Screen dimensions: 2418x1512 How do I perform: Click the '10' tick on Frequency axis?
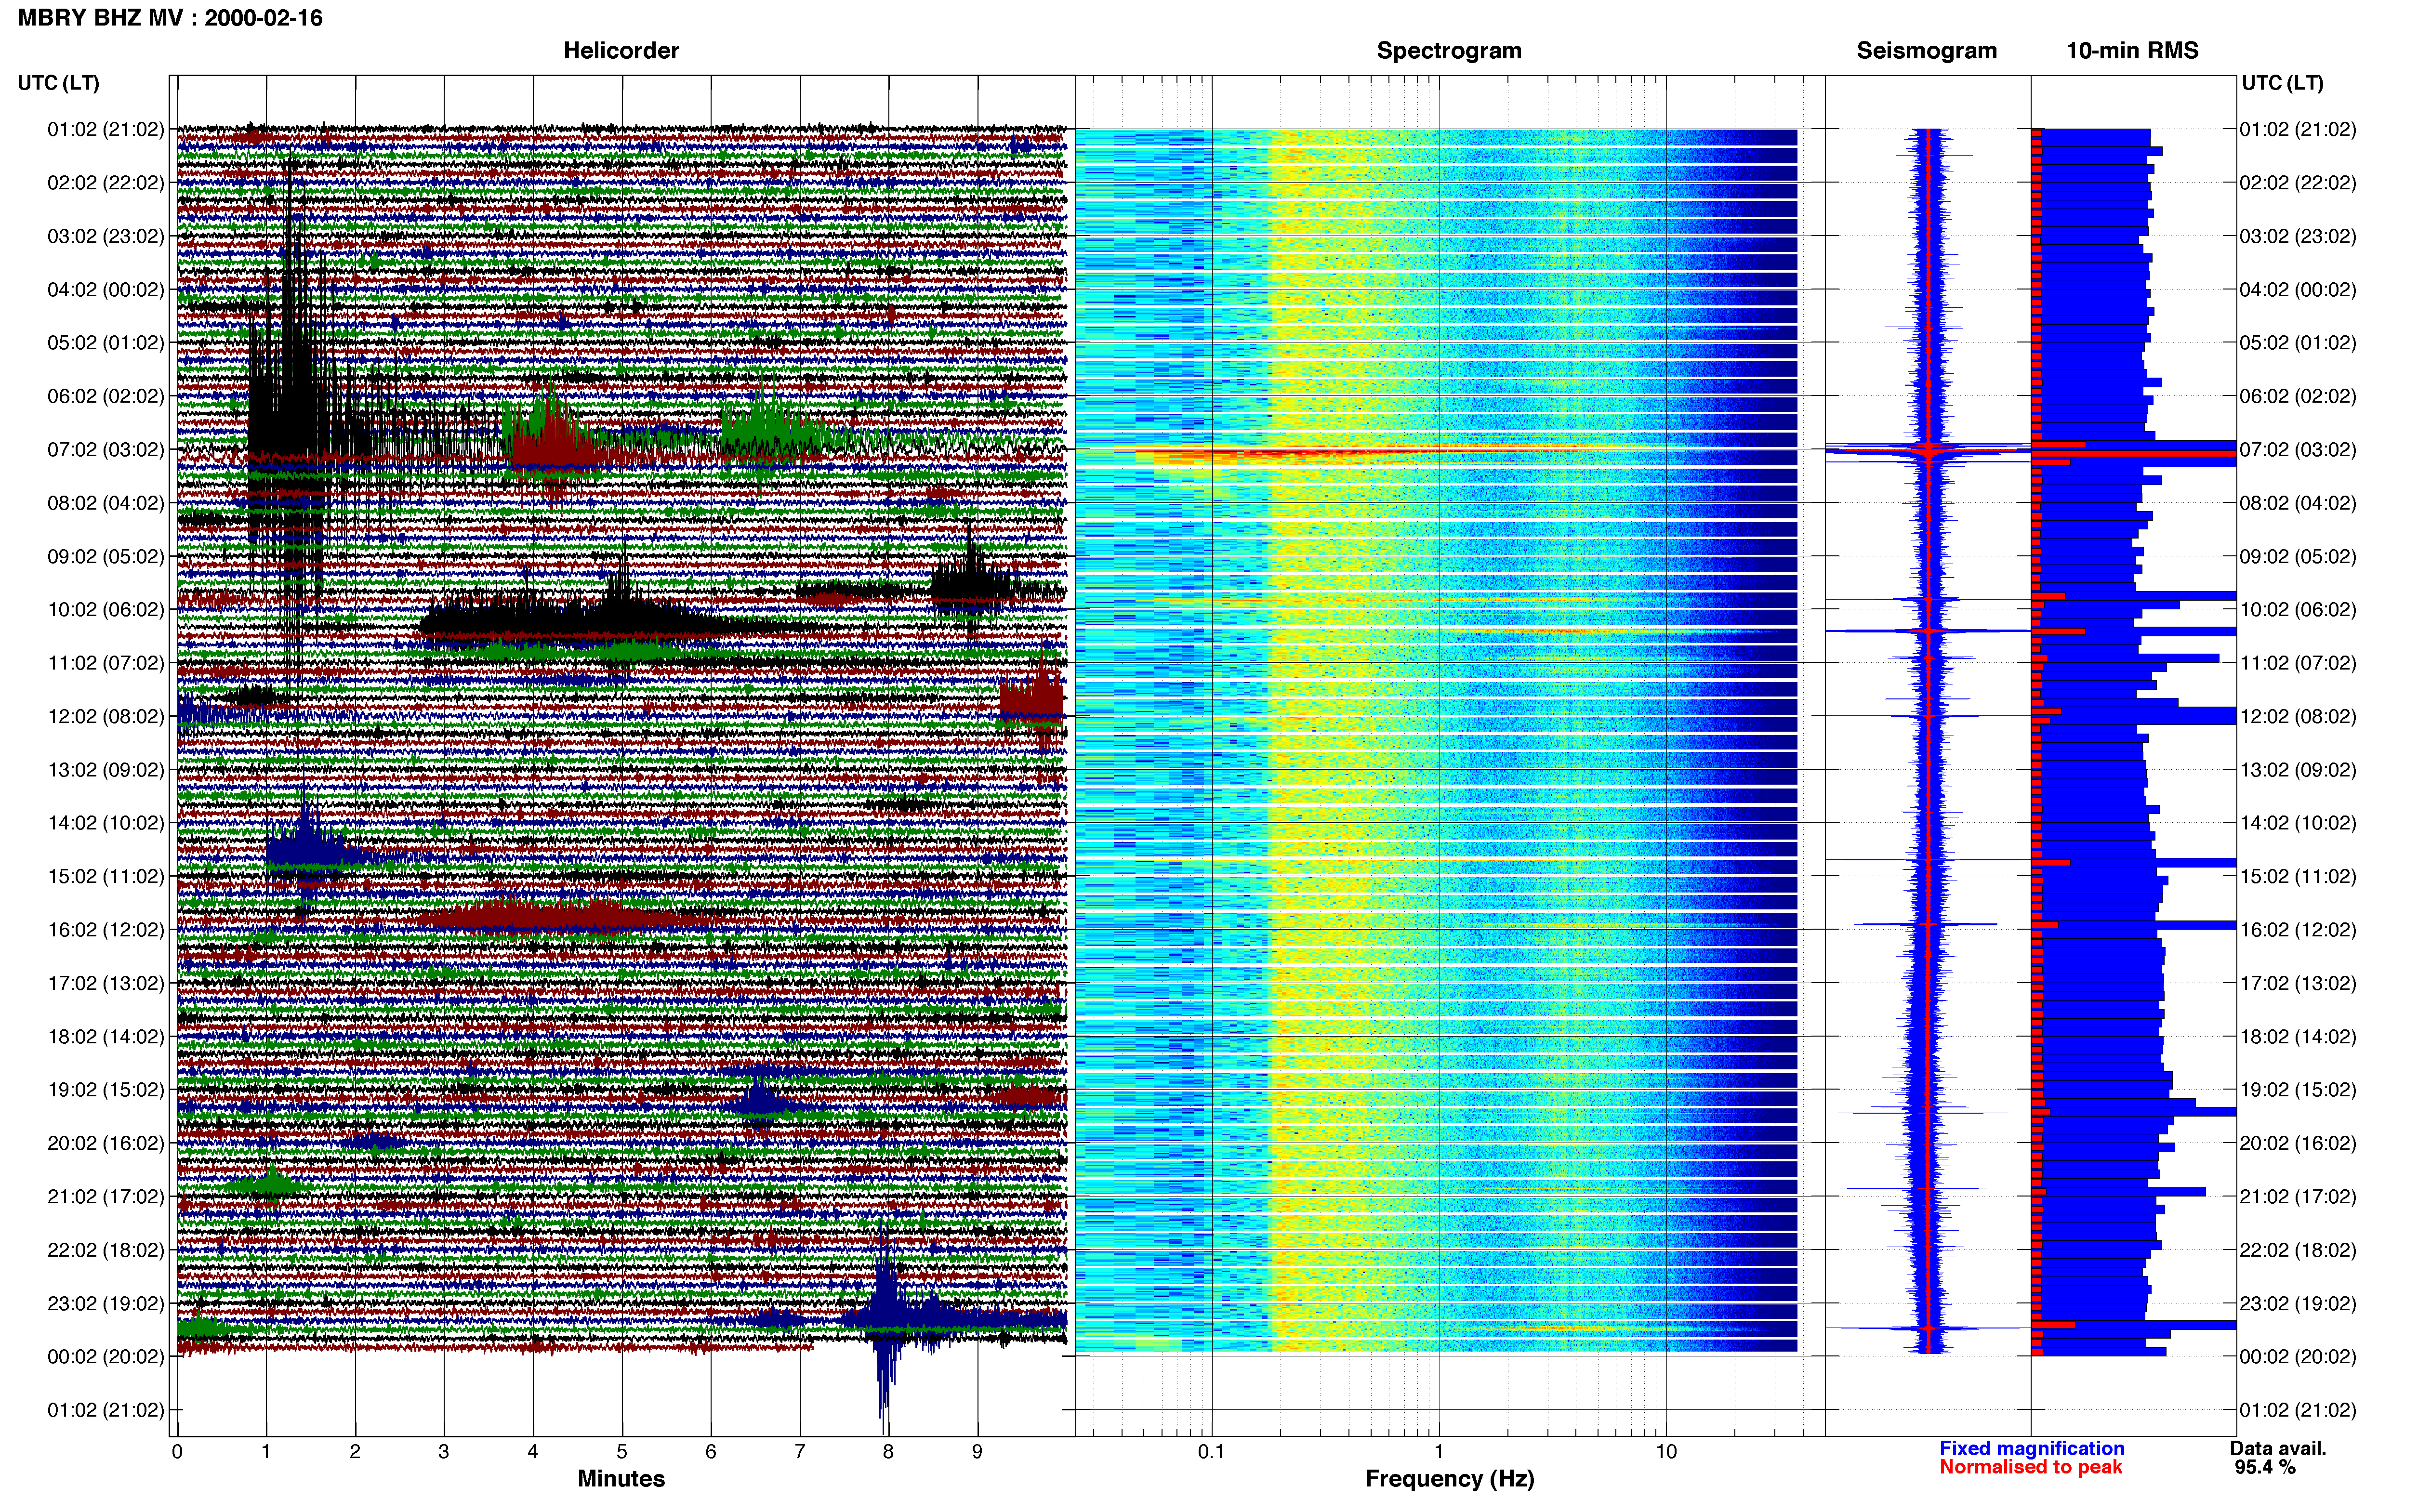pos(1666,1451)
